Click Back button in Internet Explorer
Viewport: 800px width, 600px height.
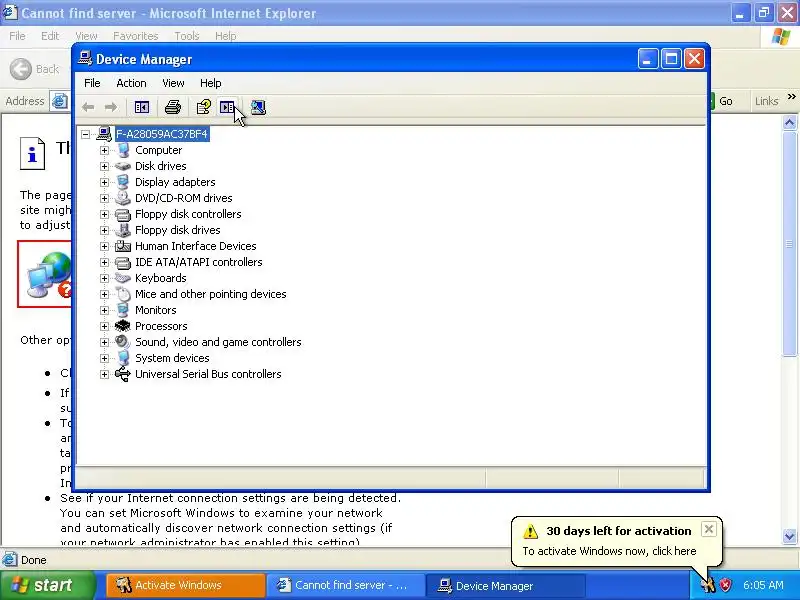(36, 69)
